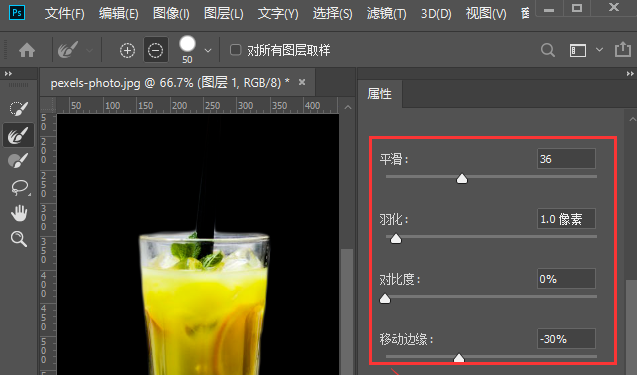Open the 文件(F) menu
The width and height of the screenshot is (637, 375).
coord(65,14)
